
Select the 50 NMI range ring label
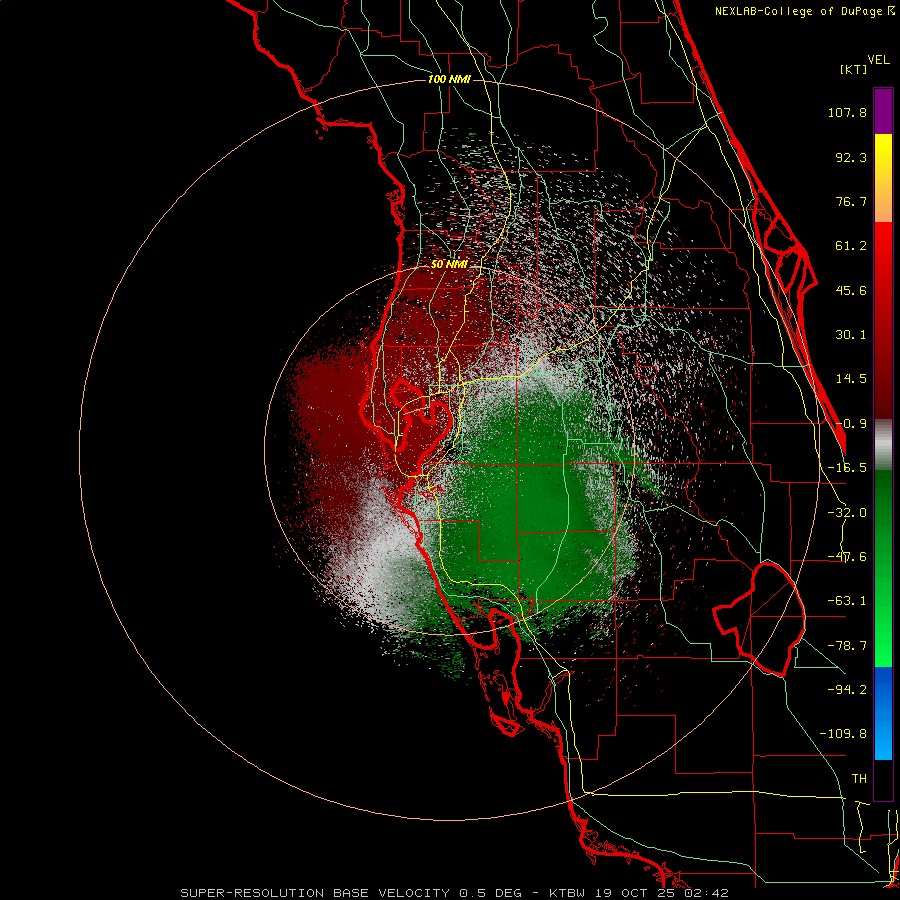pyautogui.click(x=449, y=264)
